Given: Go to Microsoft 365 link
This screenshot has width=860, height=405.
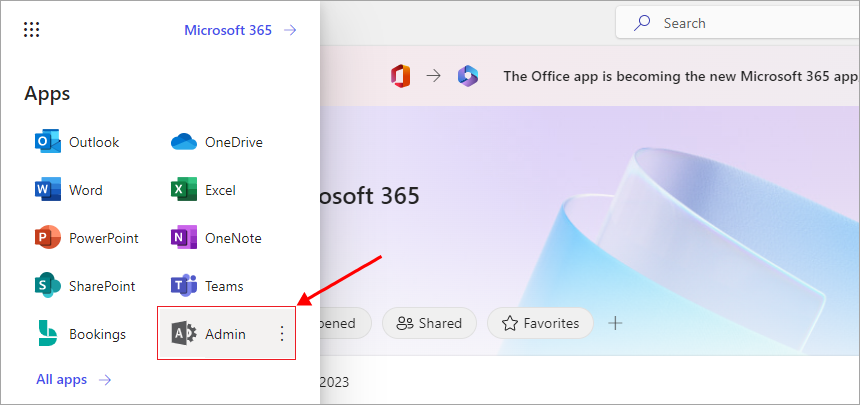Looking at the screenshot, I should pyautogui.click(x=240, y=30).
